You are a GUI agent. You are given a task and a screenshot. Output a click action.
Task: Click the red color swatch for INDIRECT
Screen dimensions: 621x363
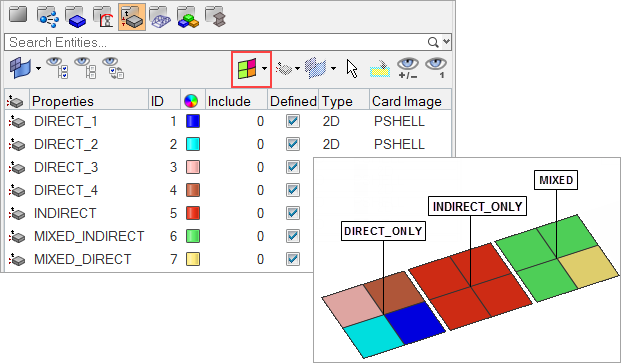(x=193, y=213)
